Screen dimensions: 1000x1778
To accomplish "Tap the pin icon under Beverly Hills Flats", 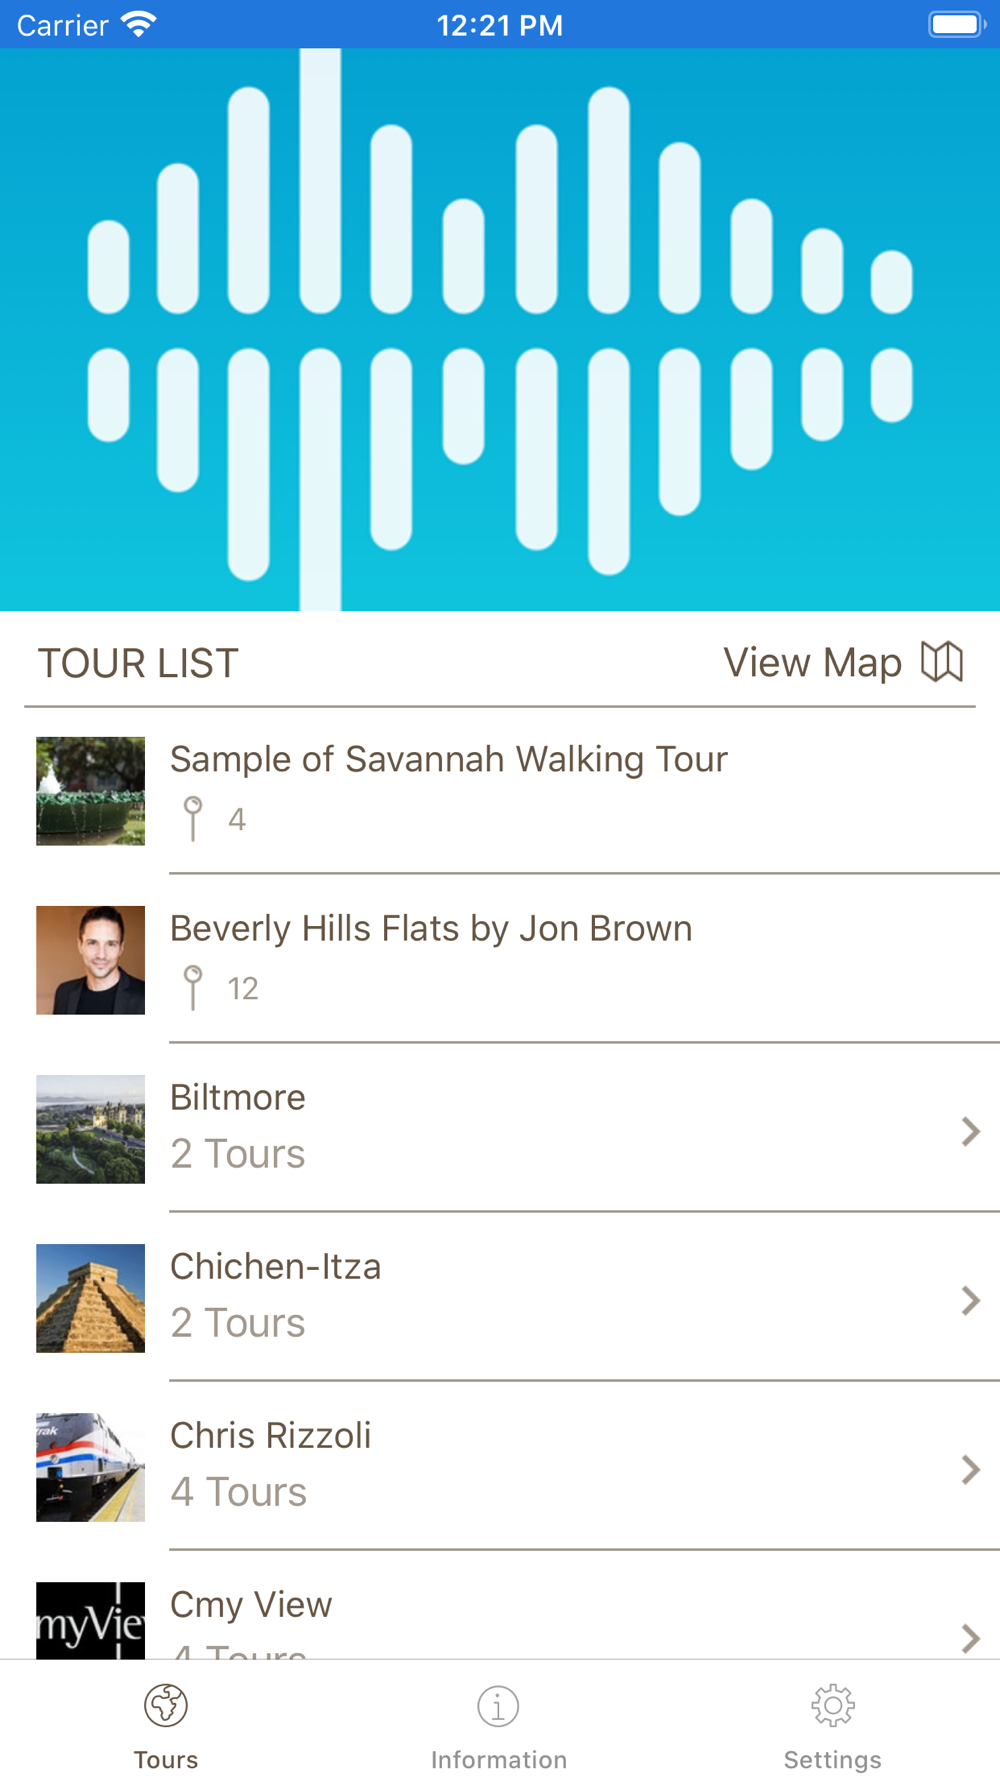I will 193,987.
